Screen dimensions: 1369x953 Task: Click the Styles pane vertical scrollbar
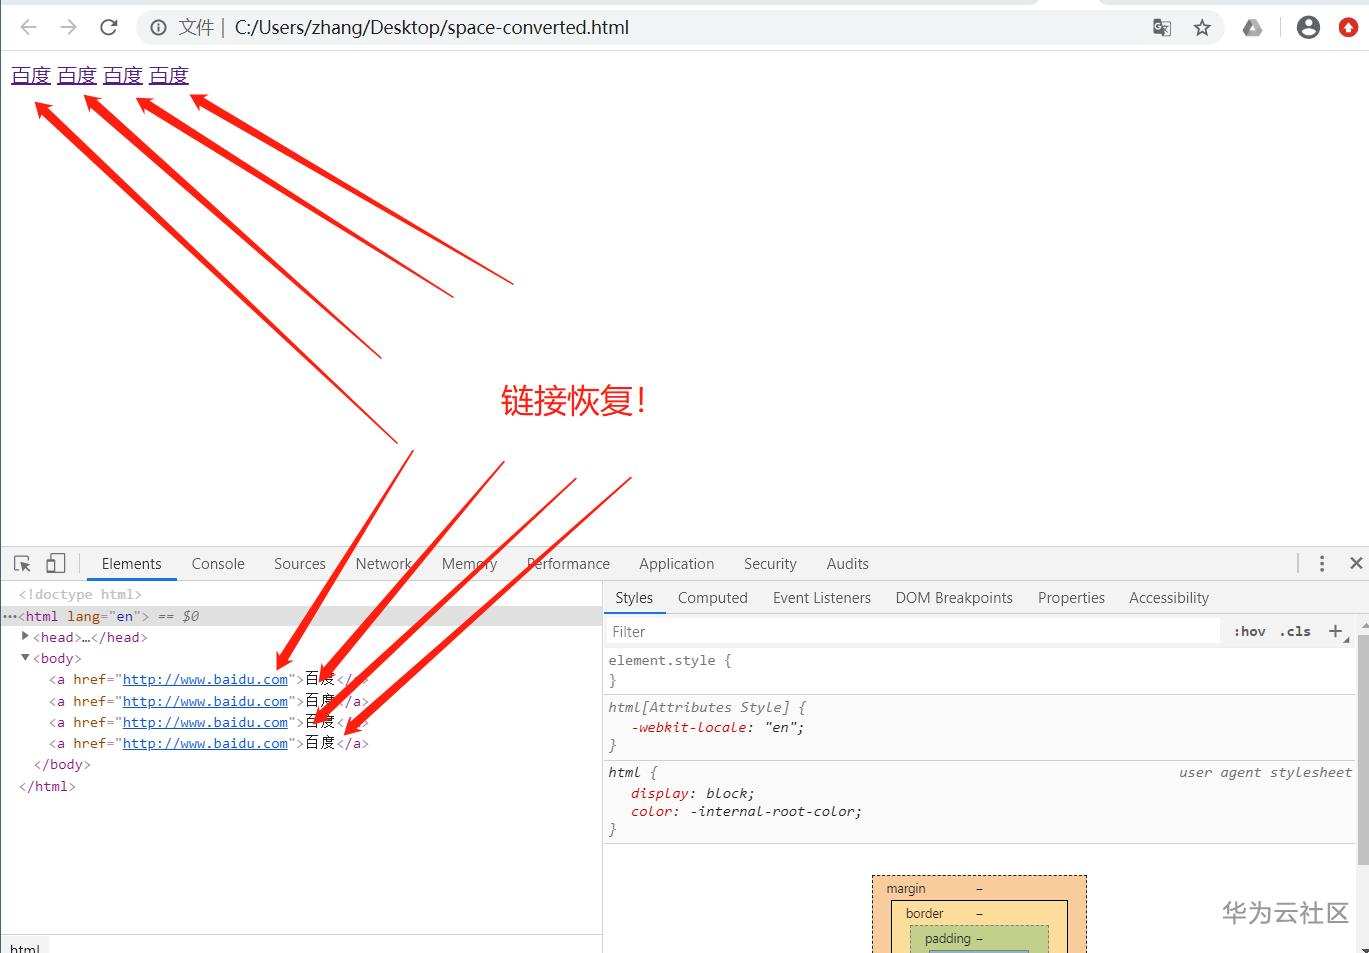pyautogui.click(x=1362, y=750)
